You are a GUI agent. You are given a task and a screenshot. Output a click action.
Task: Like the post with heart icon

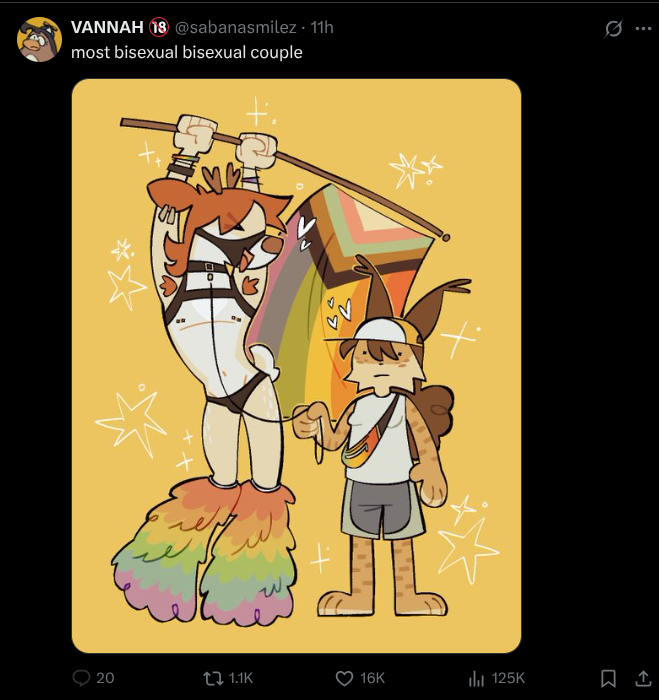tap(344, 679)
